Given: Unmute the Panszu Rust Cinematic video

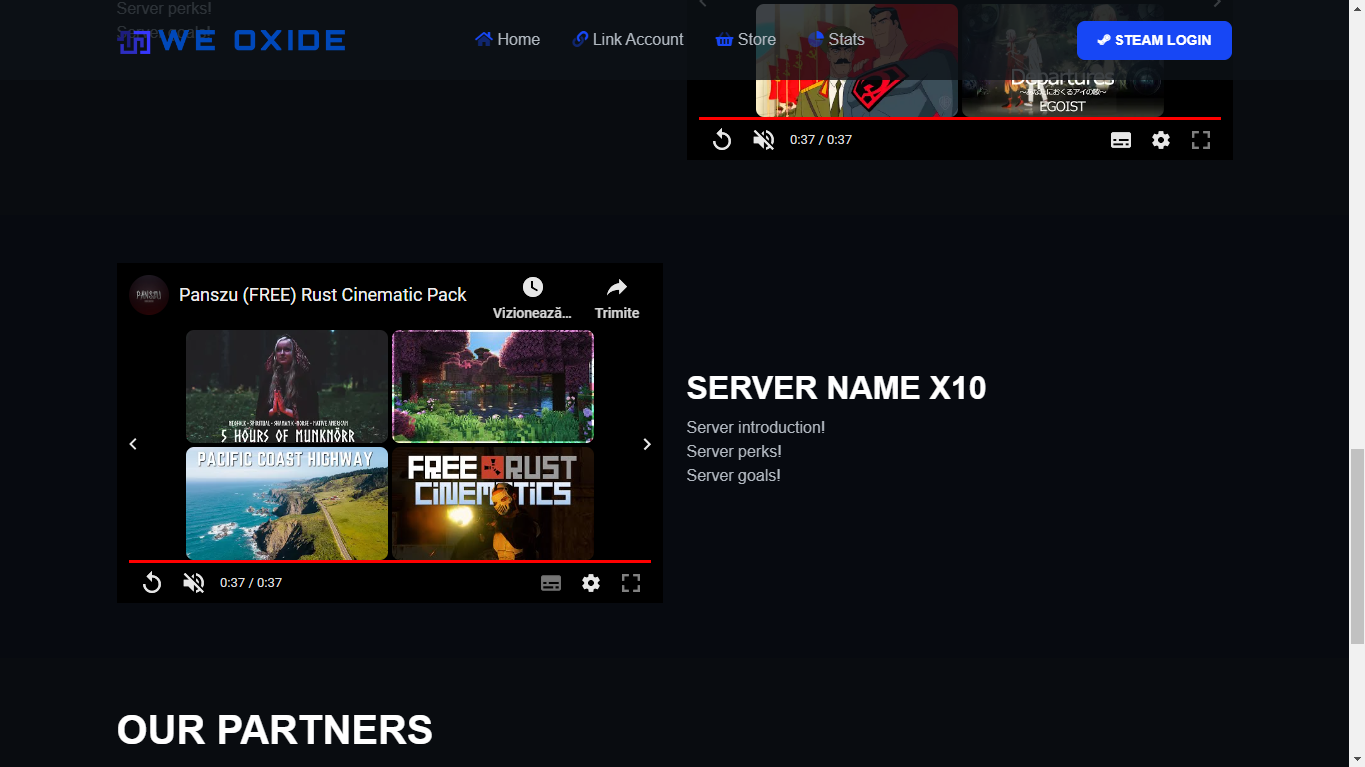Looking at the screenshot, I should coord(194,583).
